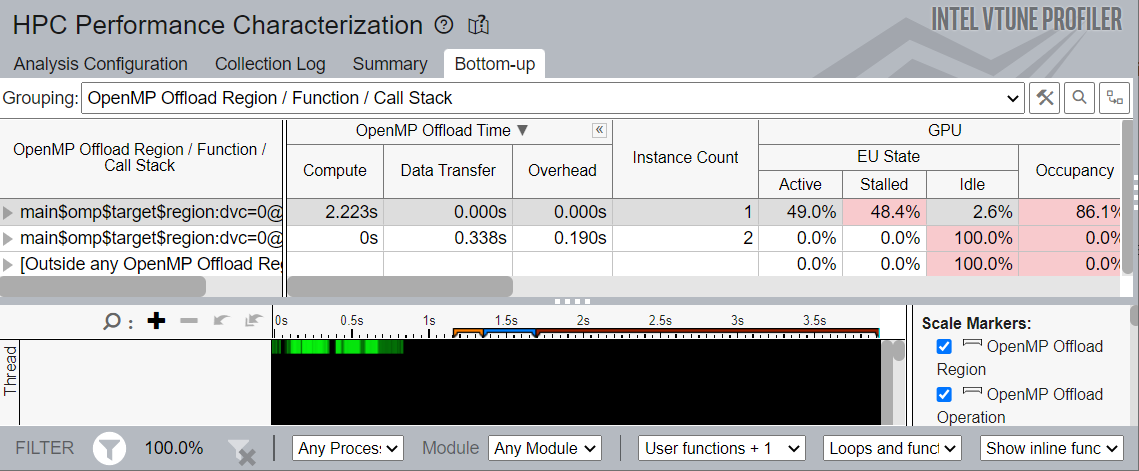The width and height of the screenshot is (1139, 471).
Task: Click the blue offload operation timeline marker
Action: 509,333
